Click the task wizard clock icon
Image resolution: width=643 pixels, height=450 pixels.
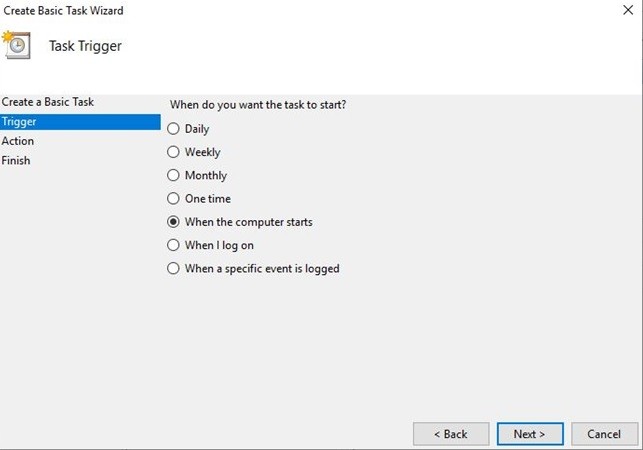[16, 45]
